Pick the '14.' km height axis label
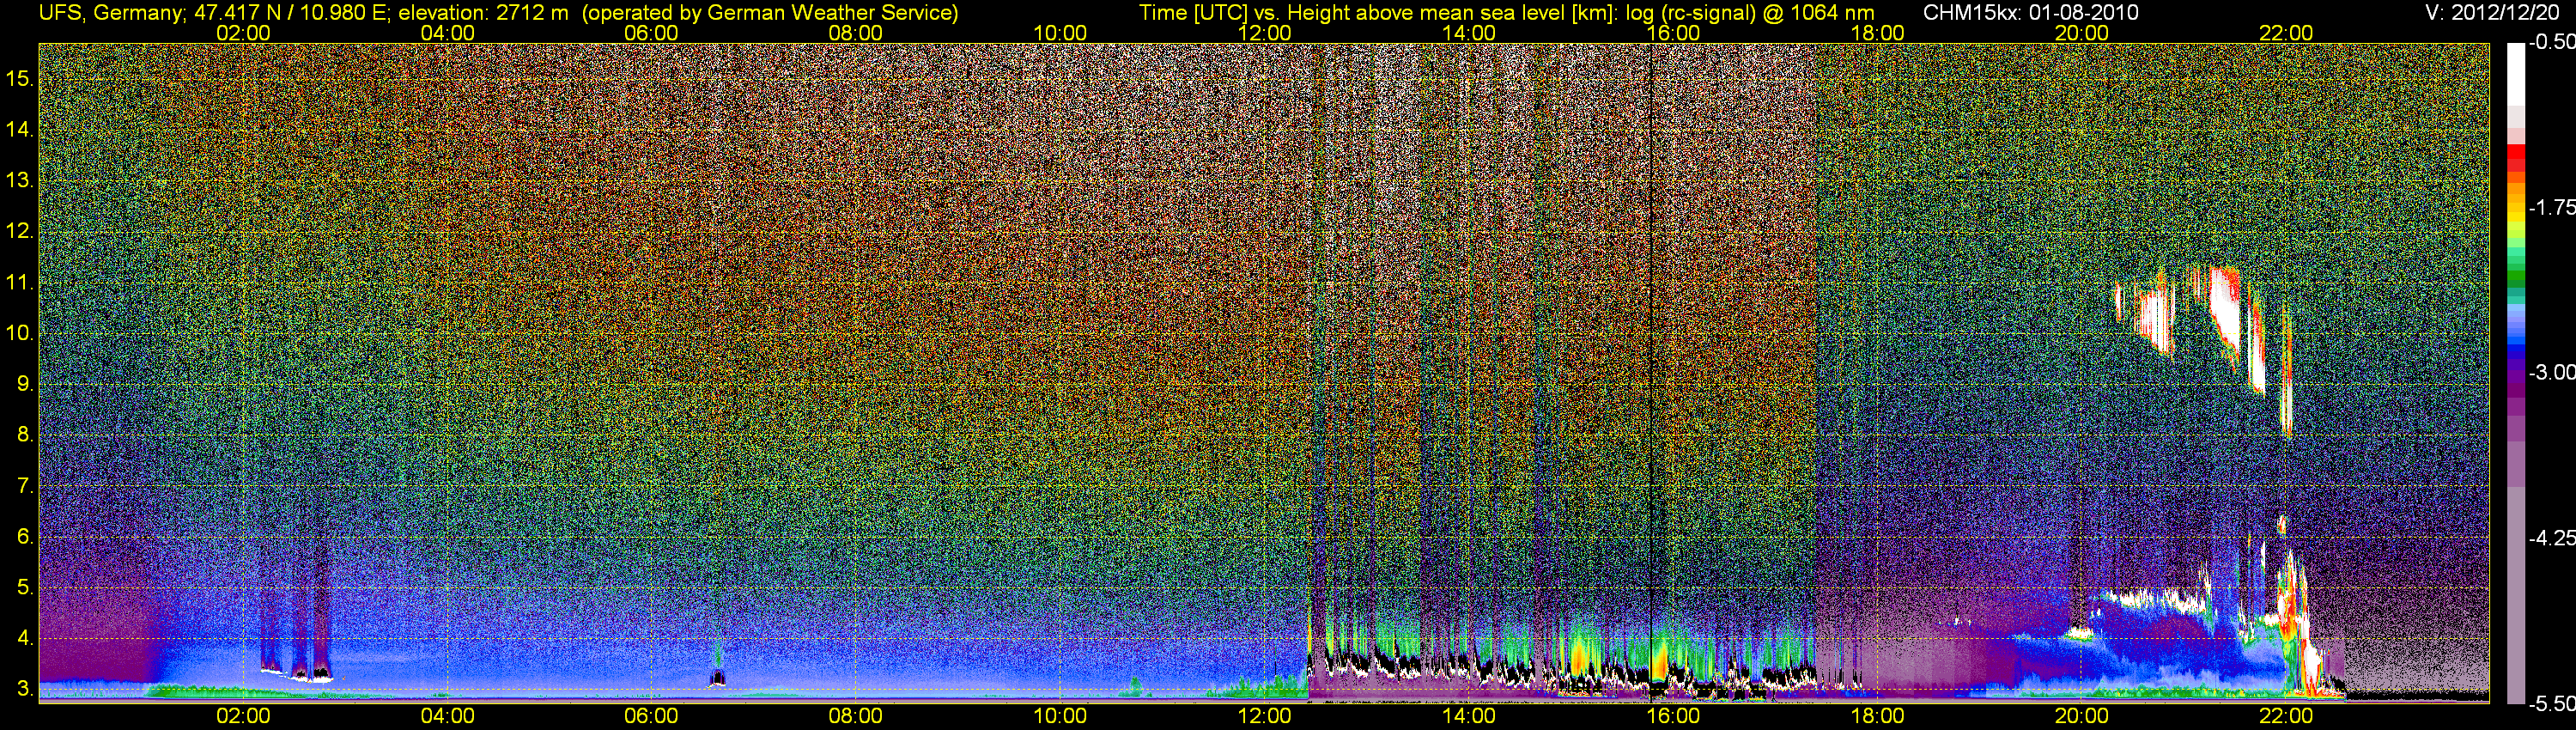This screenshot has width=2576, height=730. pos(19,130)
